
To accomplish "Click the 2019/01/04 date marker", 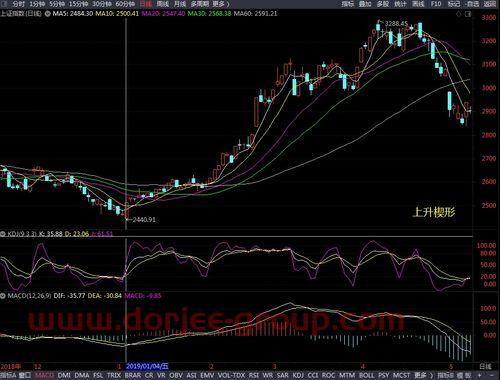I will click(x=147, y=366).
